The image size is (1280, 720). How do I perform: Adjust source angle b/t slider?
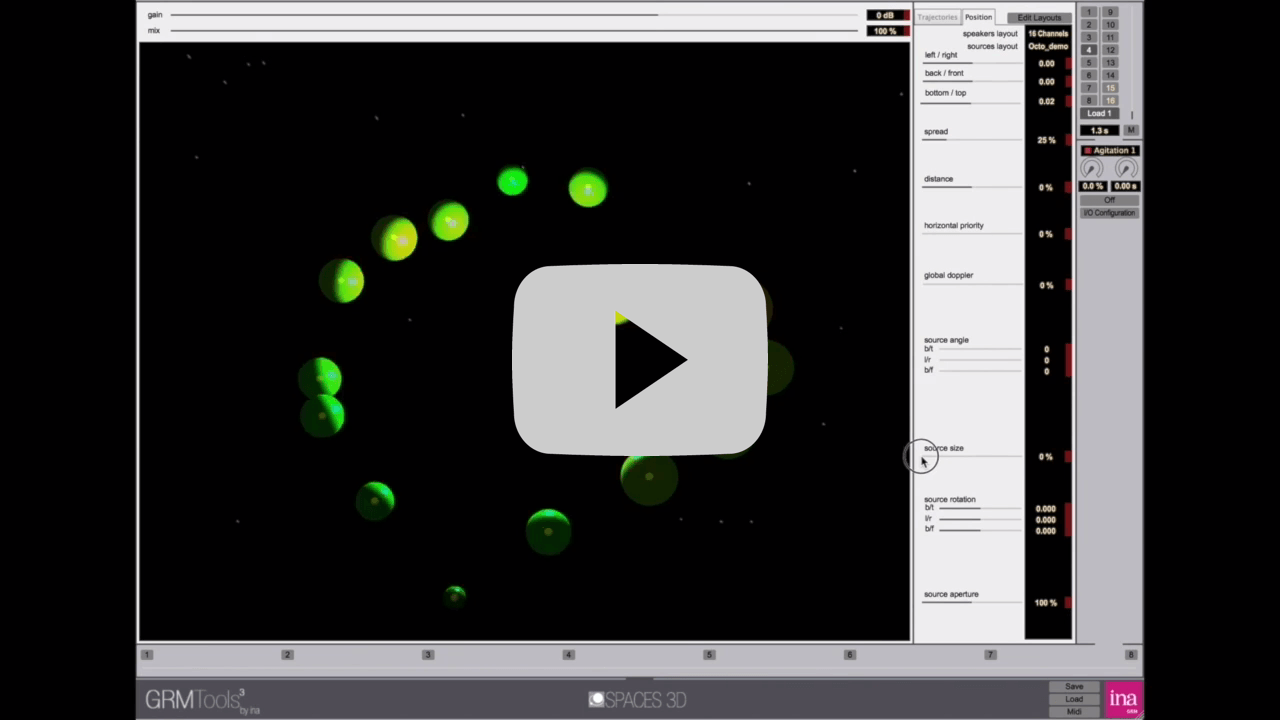[x=980, y=349]
